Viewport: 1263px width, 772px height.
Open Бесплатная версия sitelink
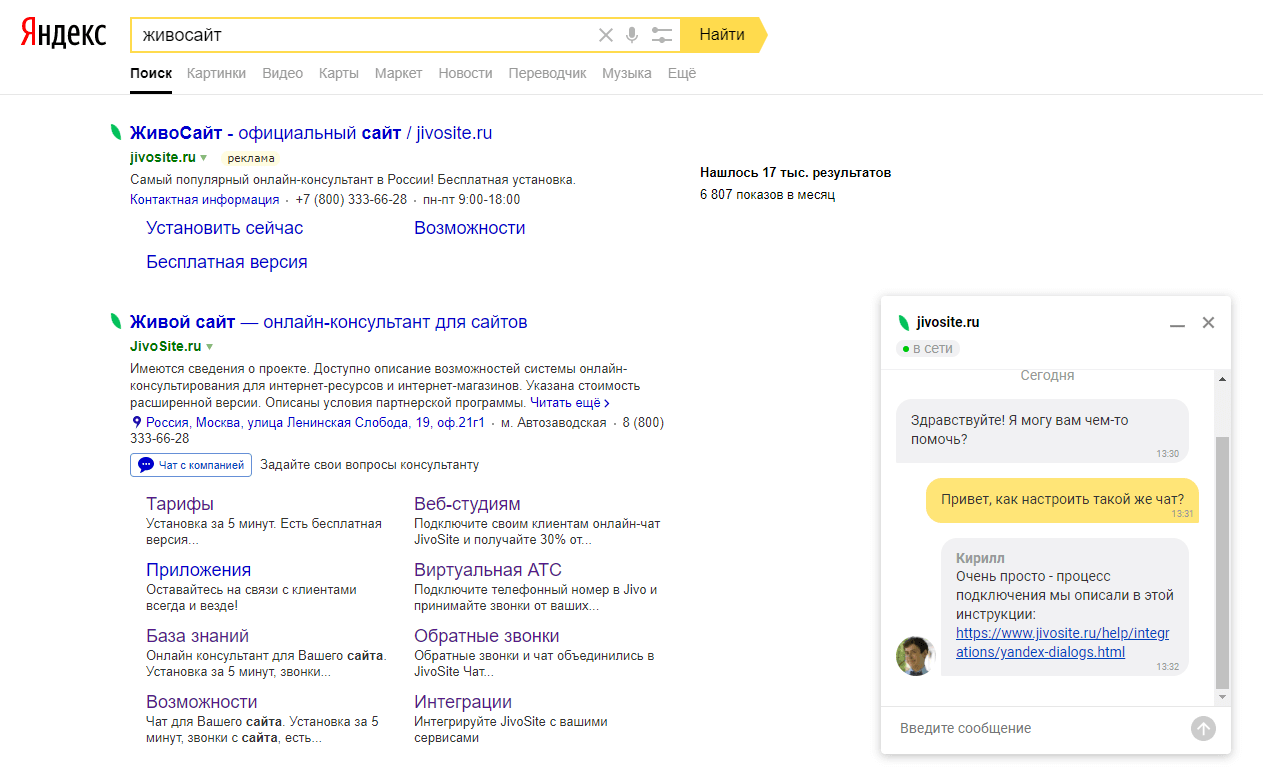click(227, 262)
